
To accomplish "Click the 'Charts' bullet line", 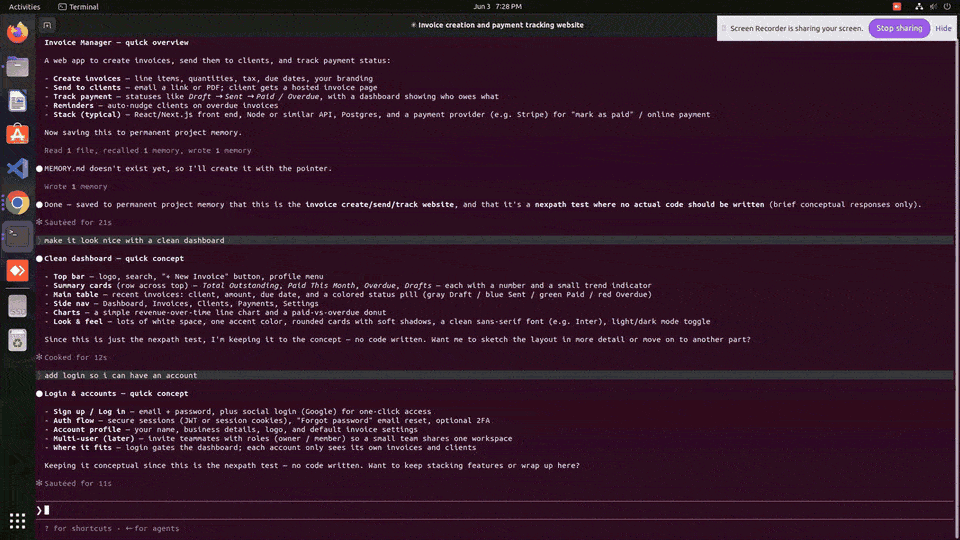I will pyautogui.click(x=215, y=312).
